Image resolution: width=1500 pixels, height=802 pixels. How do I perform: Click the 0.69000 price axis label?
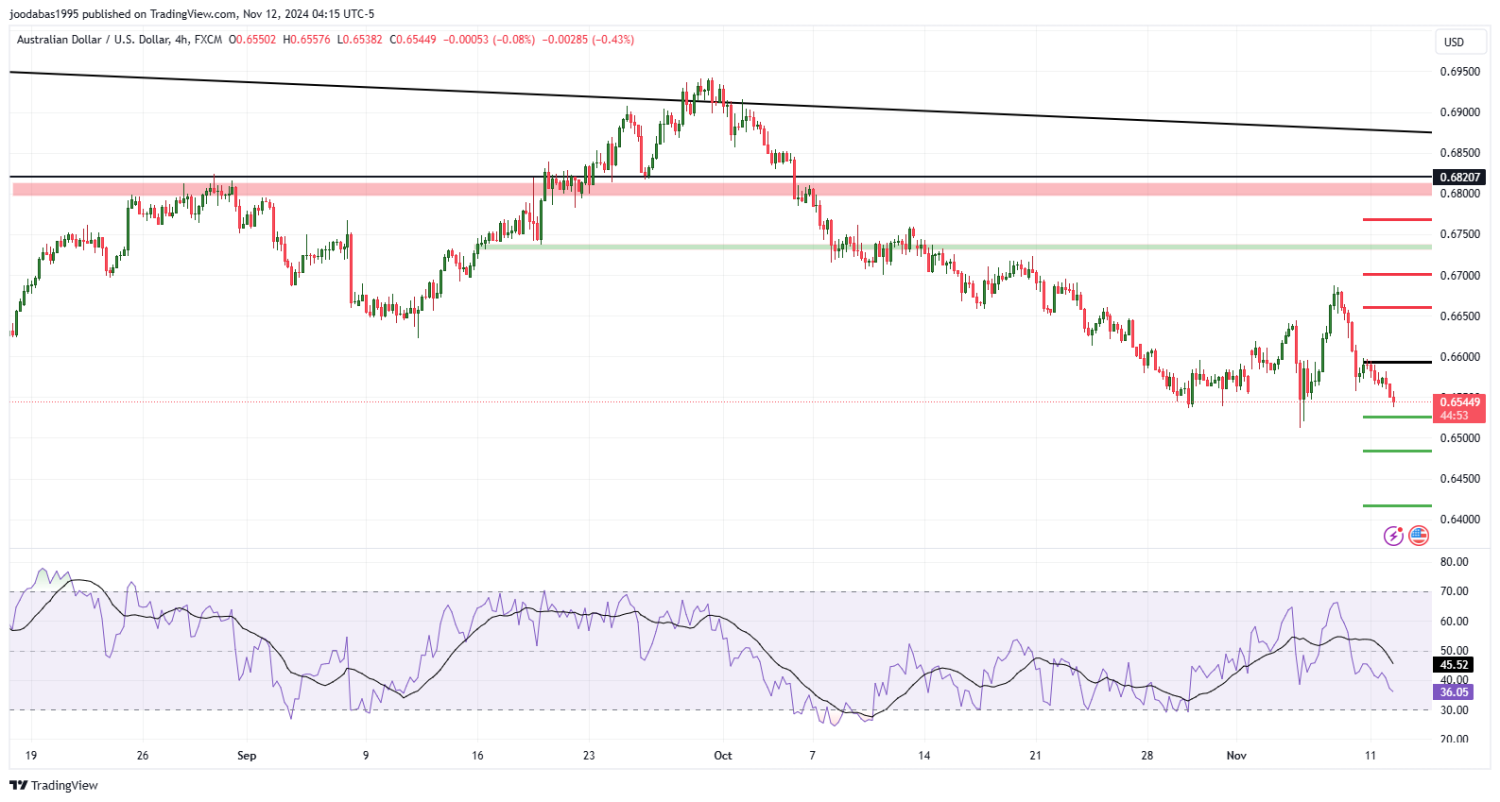(1460, 112)
